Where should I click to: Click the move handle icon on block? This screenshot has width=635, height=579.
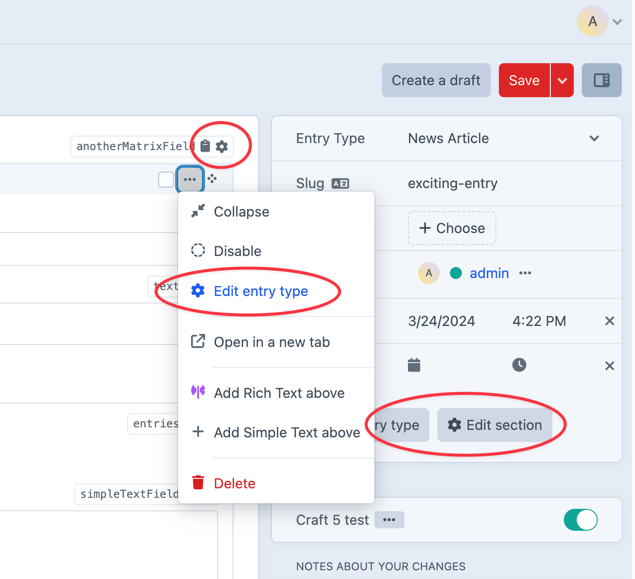pos(213,180)
